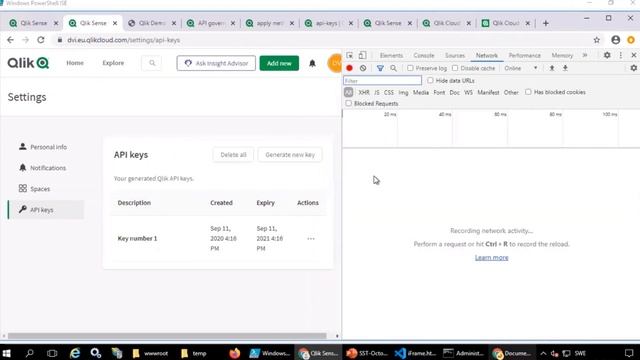Open Firefox from the taskbar
This screenshot has width=640, height=360.
point(235,353)
